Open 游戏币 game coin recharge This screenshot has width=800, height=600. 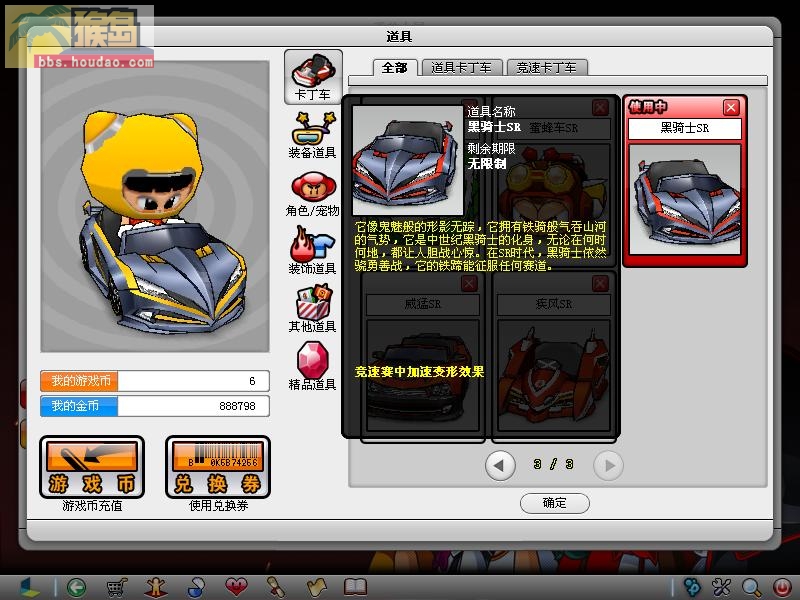92,467
